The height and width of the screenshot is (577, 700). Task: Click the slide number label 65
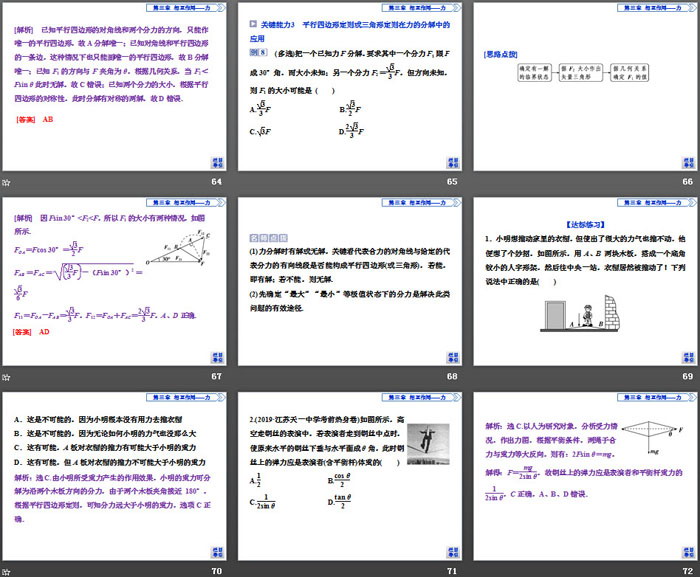(452, 182)
